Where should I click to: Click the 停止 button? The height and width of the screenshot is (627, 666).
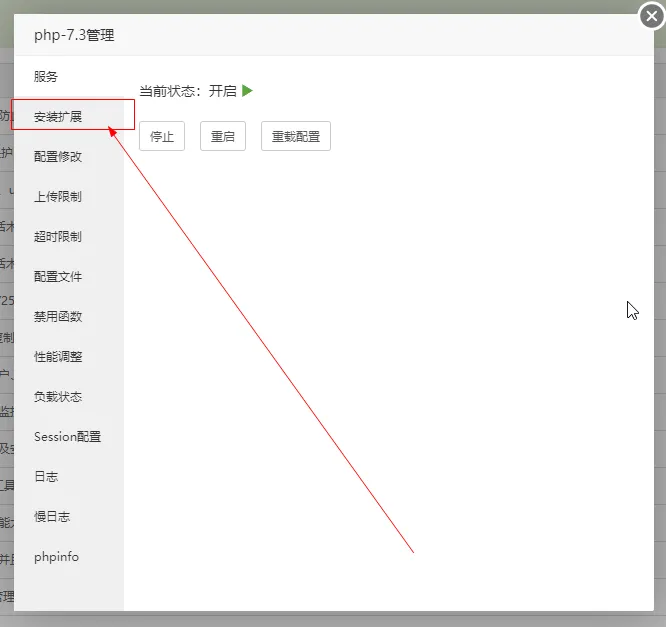(162, 136)
